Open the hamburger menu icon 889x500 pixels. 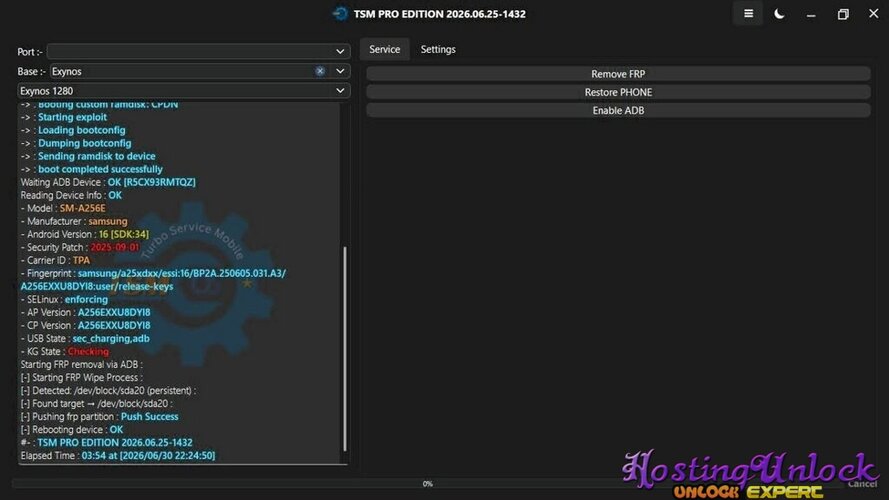(748, 14)
